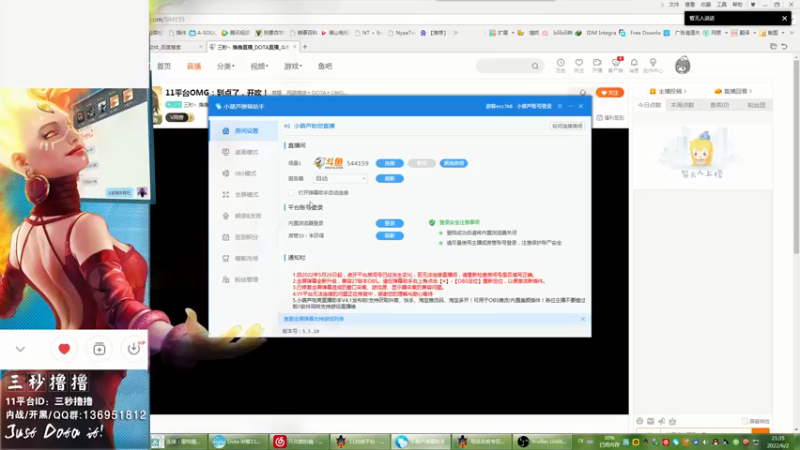Expand 视频 dropdown in Douyu navigation
The image size is (800, 450).
point(259,66)
